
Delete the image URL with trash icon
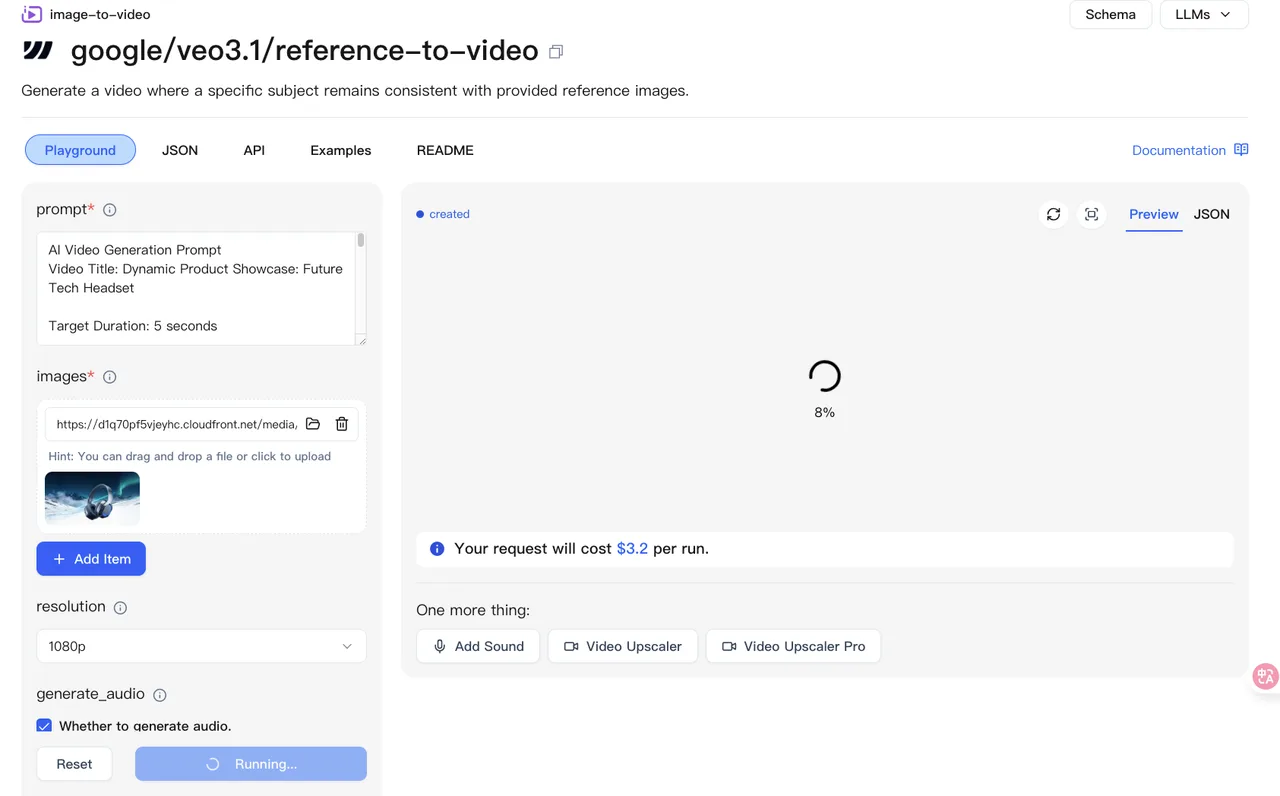pyautogui.click(x=342, y=424)
